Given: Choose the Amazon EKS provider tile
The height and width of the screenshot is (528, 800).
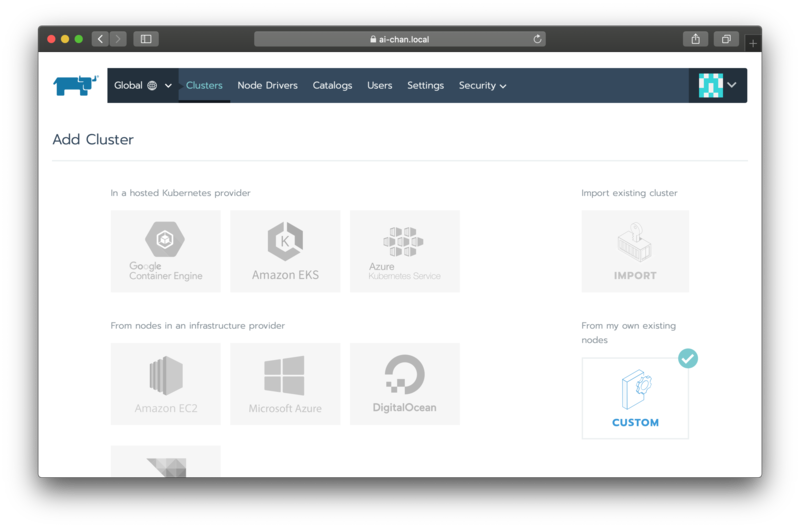Looking at the screenshot, I should click(285, 251).
